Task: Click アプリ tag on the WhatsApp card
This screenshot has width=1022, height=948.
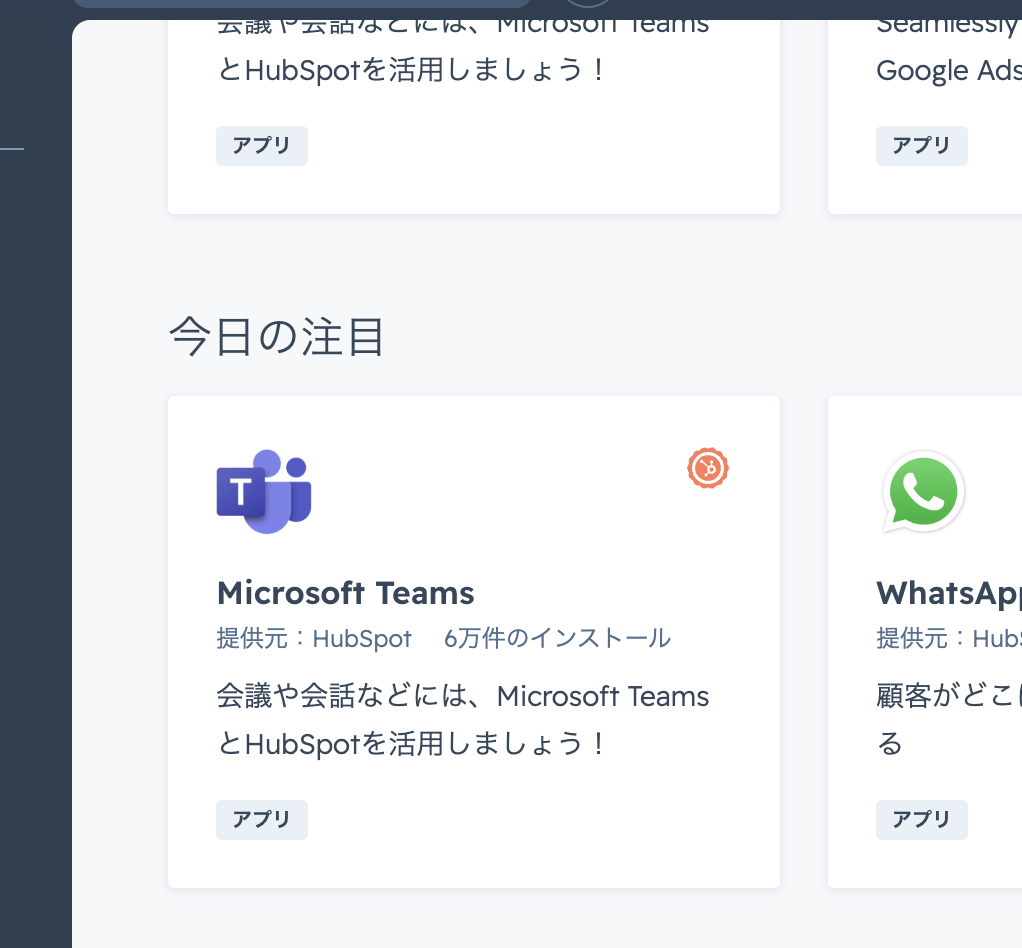Action: click(922, 820)
